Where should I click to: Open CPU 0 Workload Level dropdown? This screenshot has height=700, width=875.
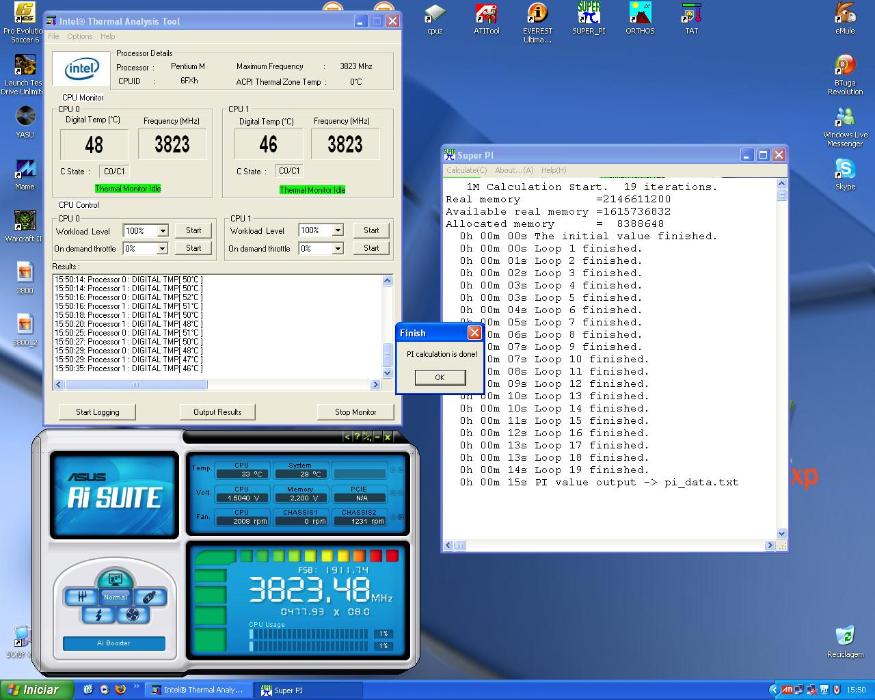(163, 231)
